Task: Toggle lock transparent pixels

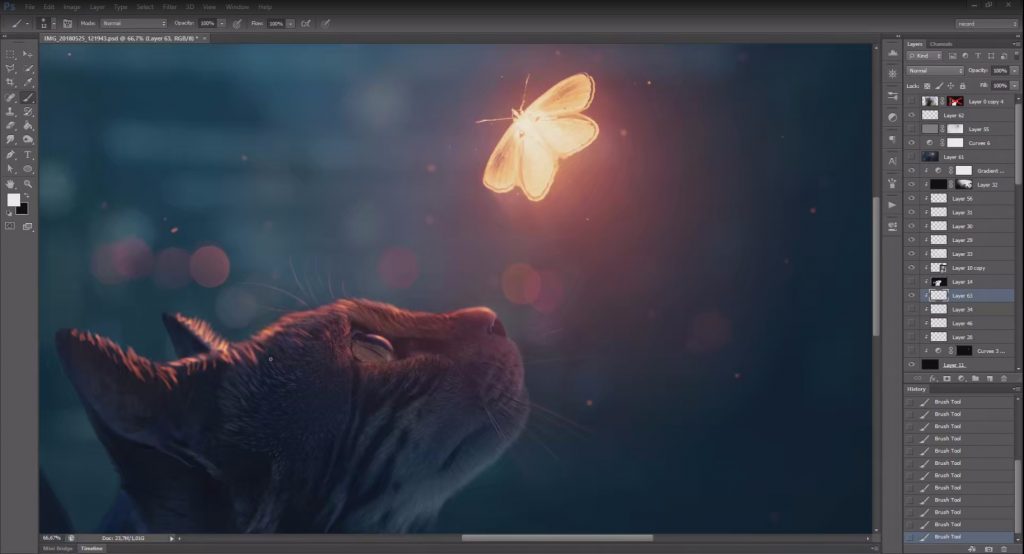Action: (x=927, y=86)
